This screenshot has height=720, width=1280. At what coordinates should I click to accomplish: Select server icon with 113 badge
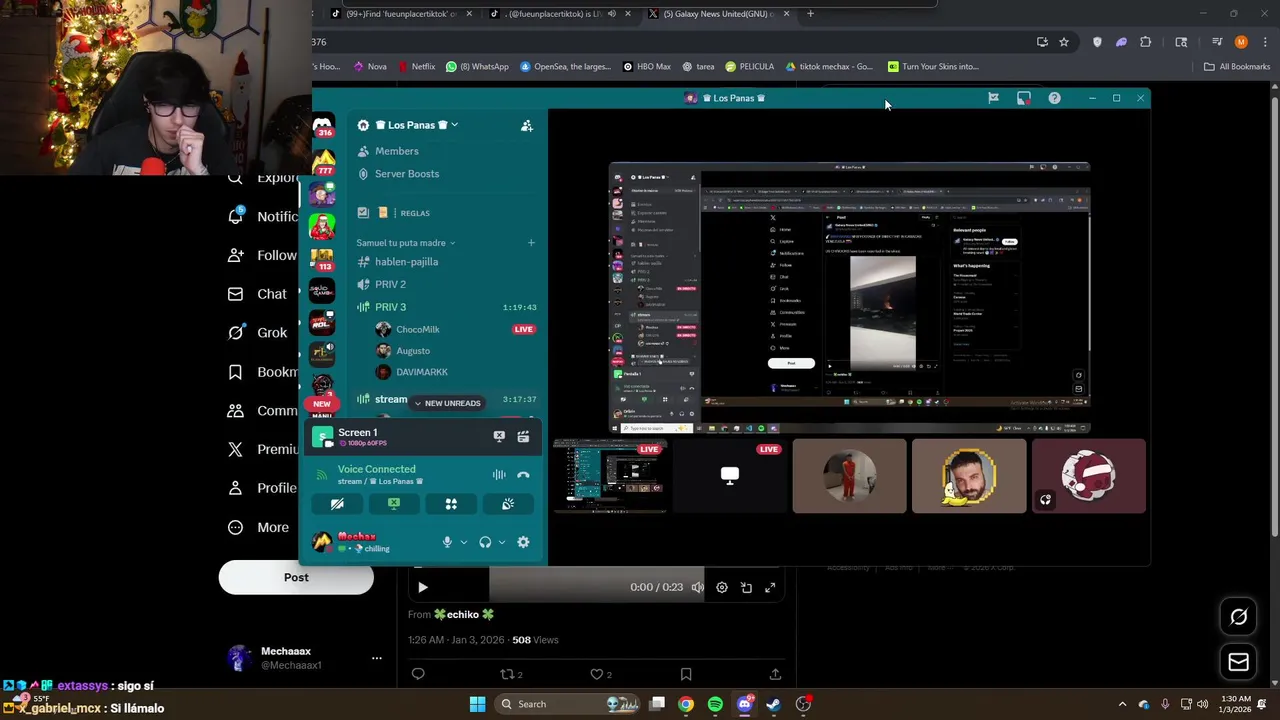(x=322, y=258)
